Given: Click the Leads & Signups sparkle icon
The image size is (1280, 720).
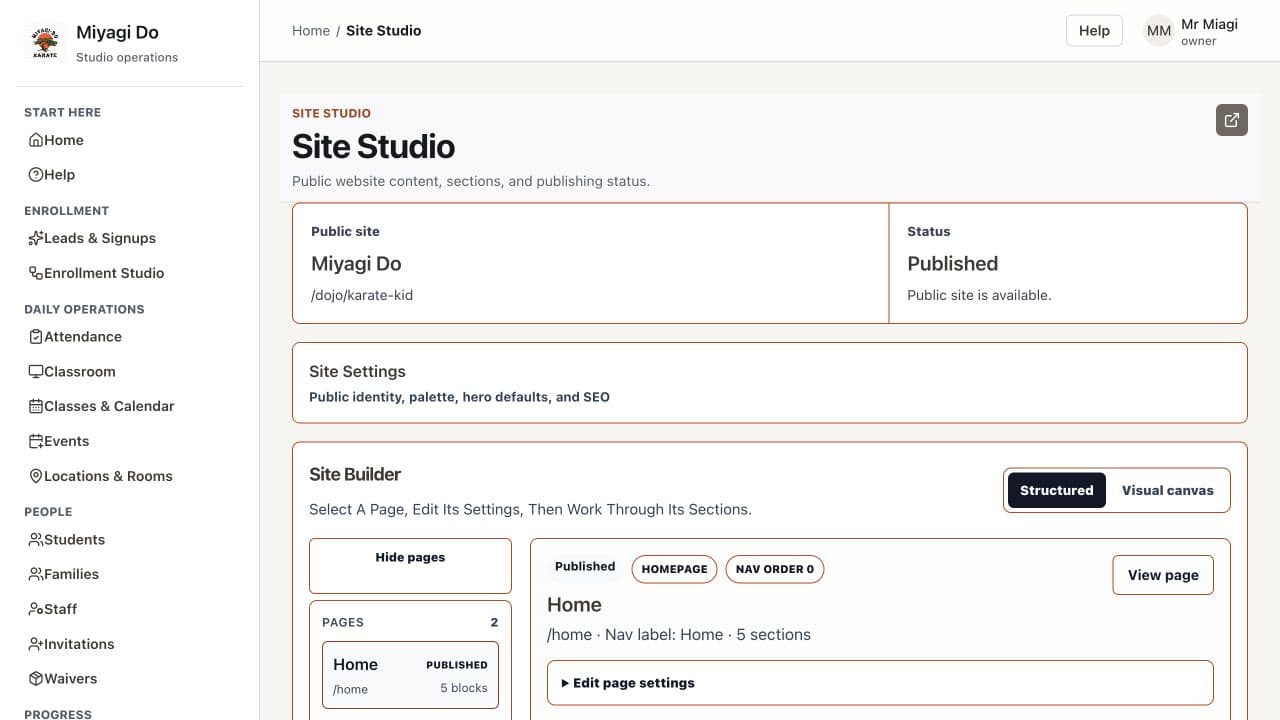Looking at the screenshot, I should [36, 238].
